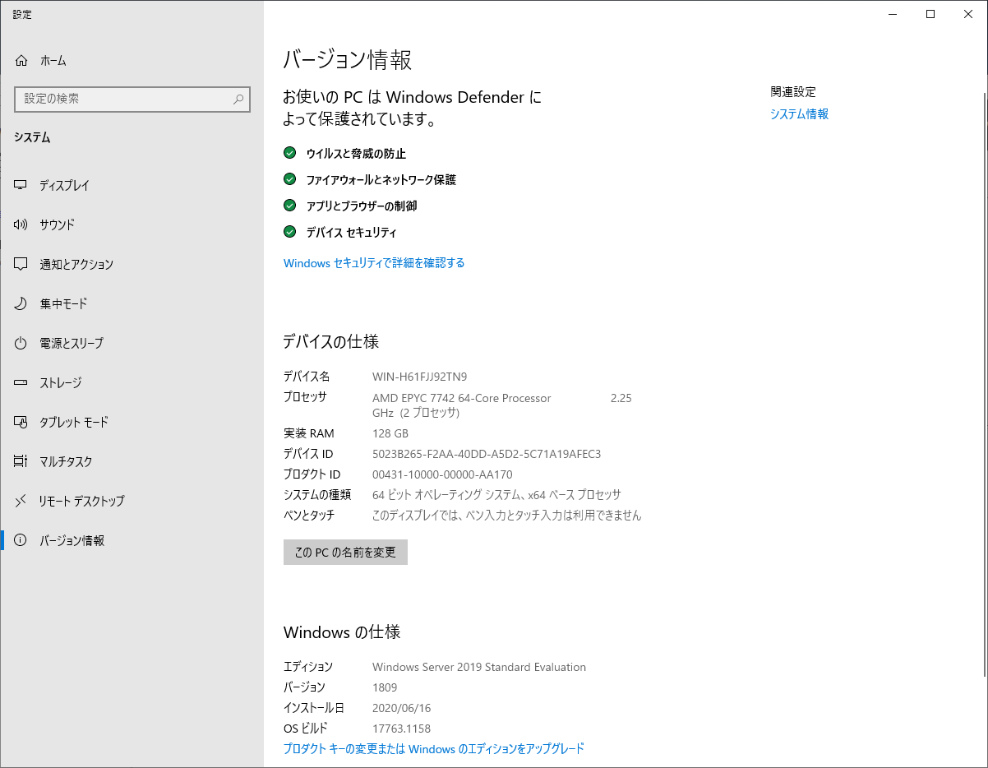Open プロダクト キーの変更 upgrade link
This screenshot has height=768, width=988.
(x=434, y=748)
